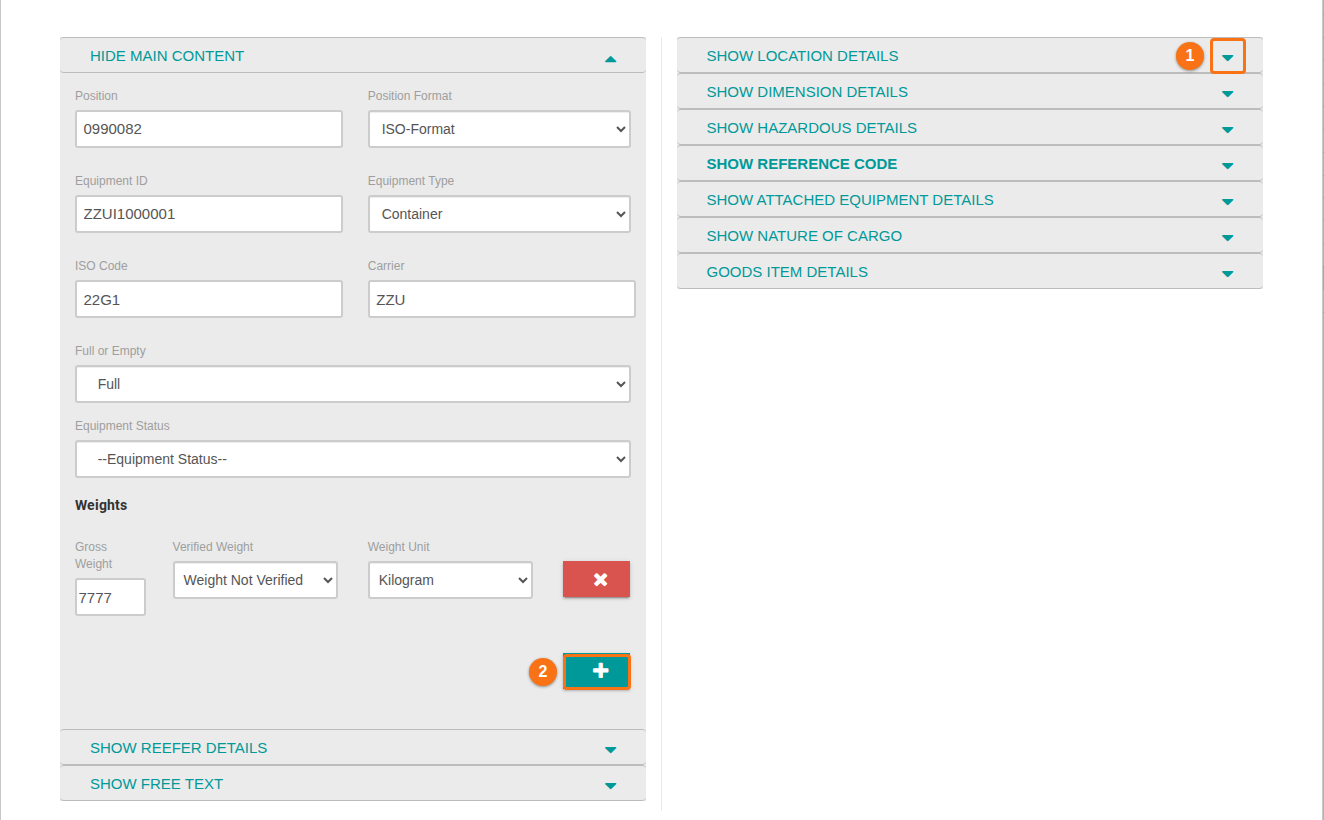Expand Show Reefer Details arrow
The height and width of the screenshot is (820, 1324).
[610, 750]
